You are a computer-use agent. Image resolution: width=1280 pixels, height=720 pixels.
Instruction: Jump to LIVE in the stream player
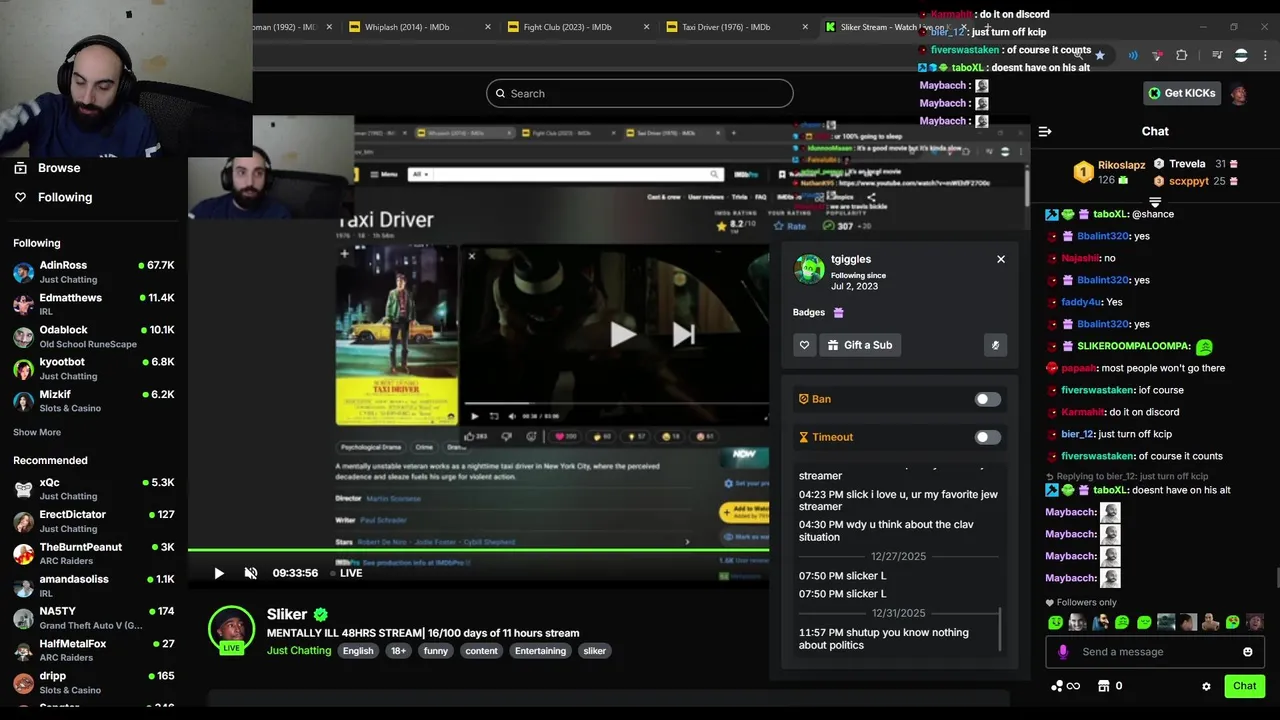click(345, 573)
